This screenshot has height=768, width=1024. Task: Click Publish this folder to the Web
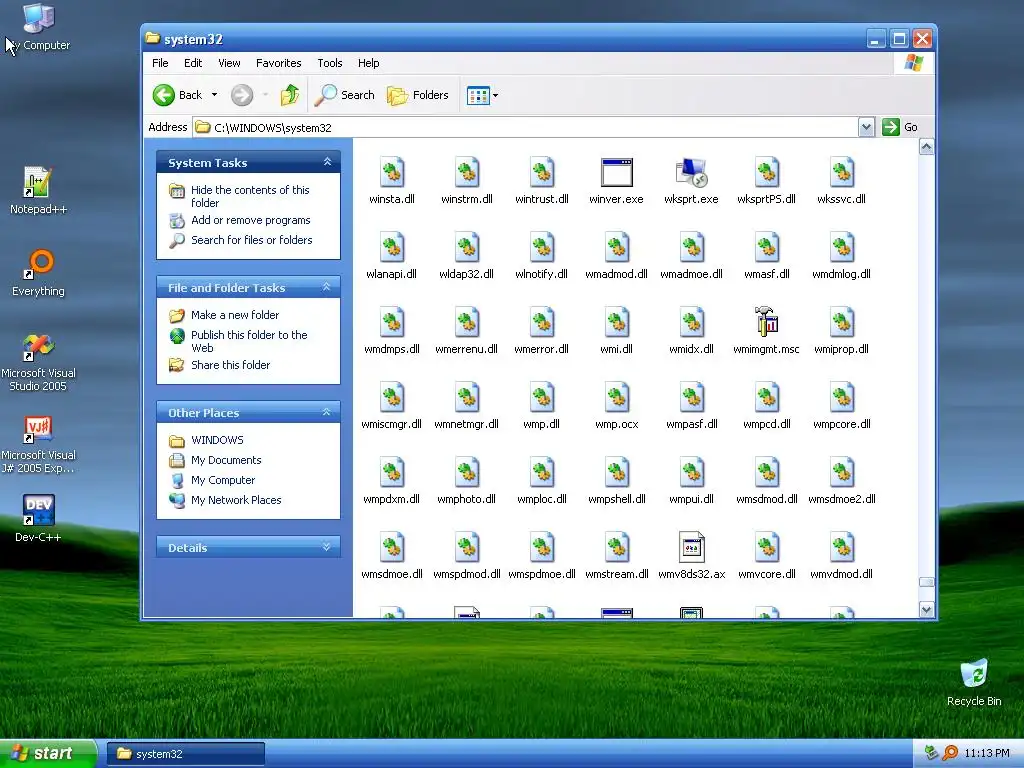click(x=249, y=341)
